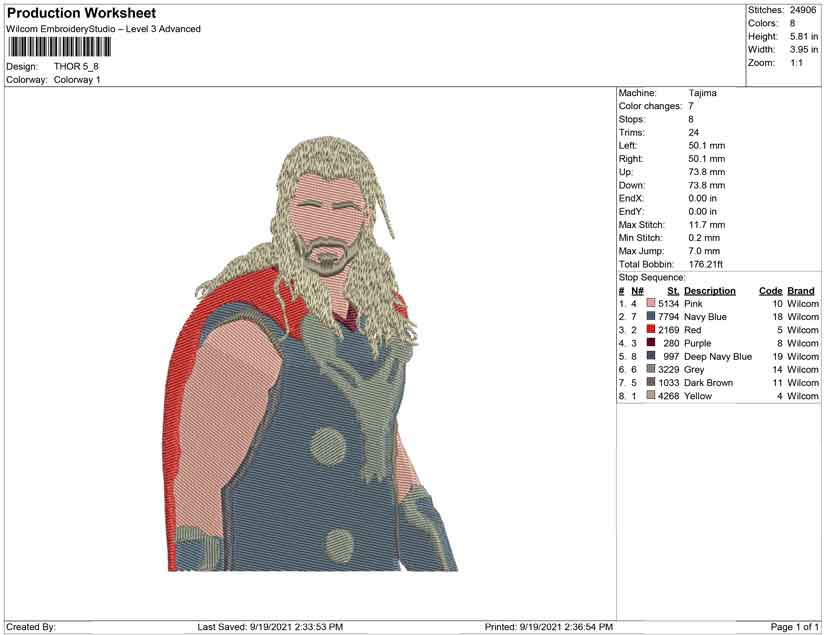Screen dimensions: 825x635
Task: Click the Brand column header
Action: [801, 291]
